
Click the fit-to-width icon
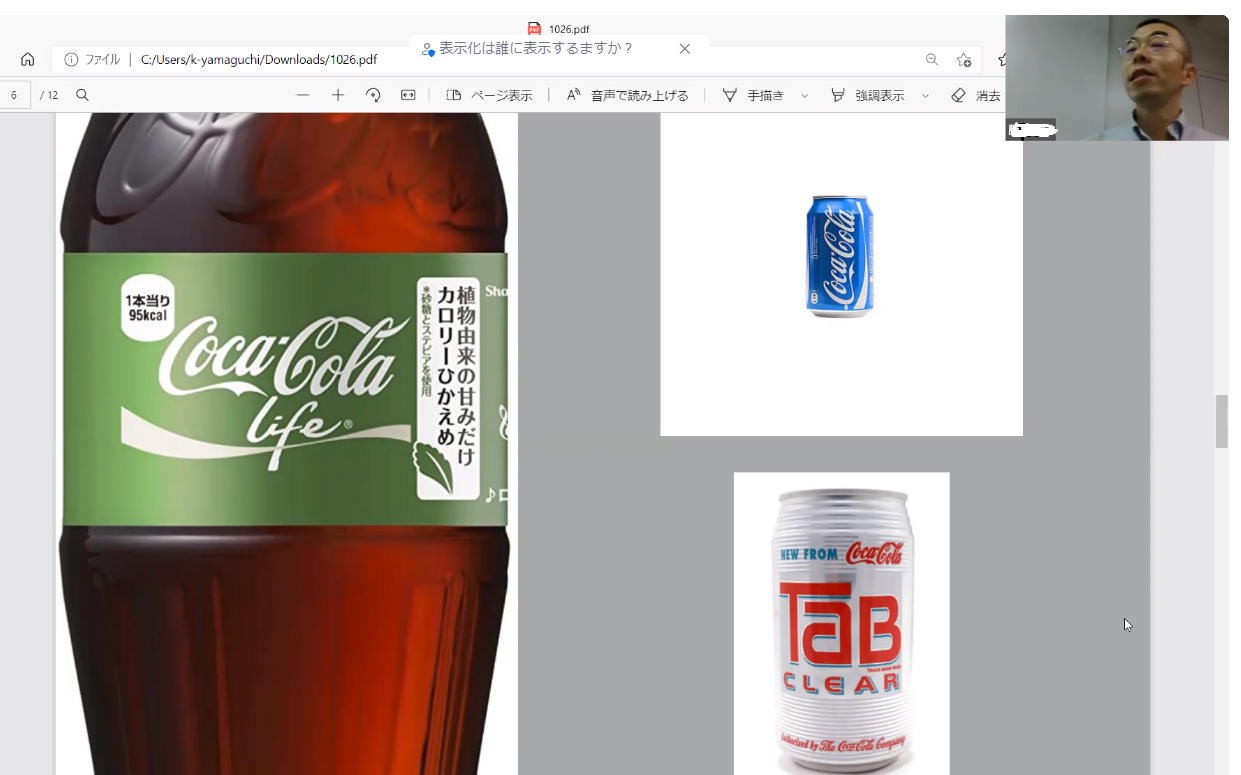coord(408,95)
